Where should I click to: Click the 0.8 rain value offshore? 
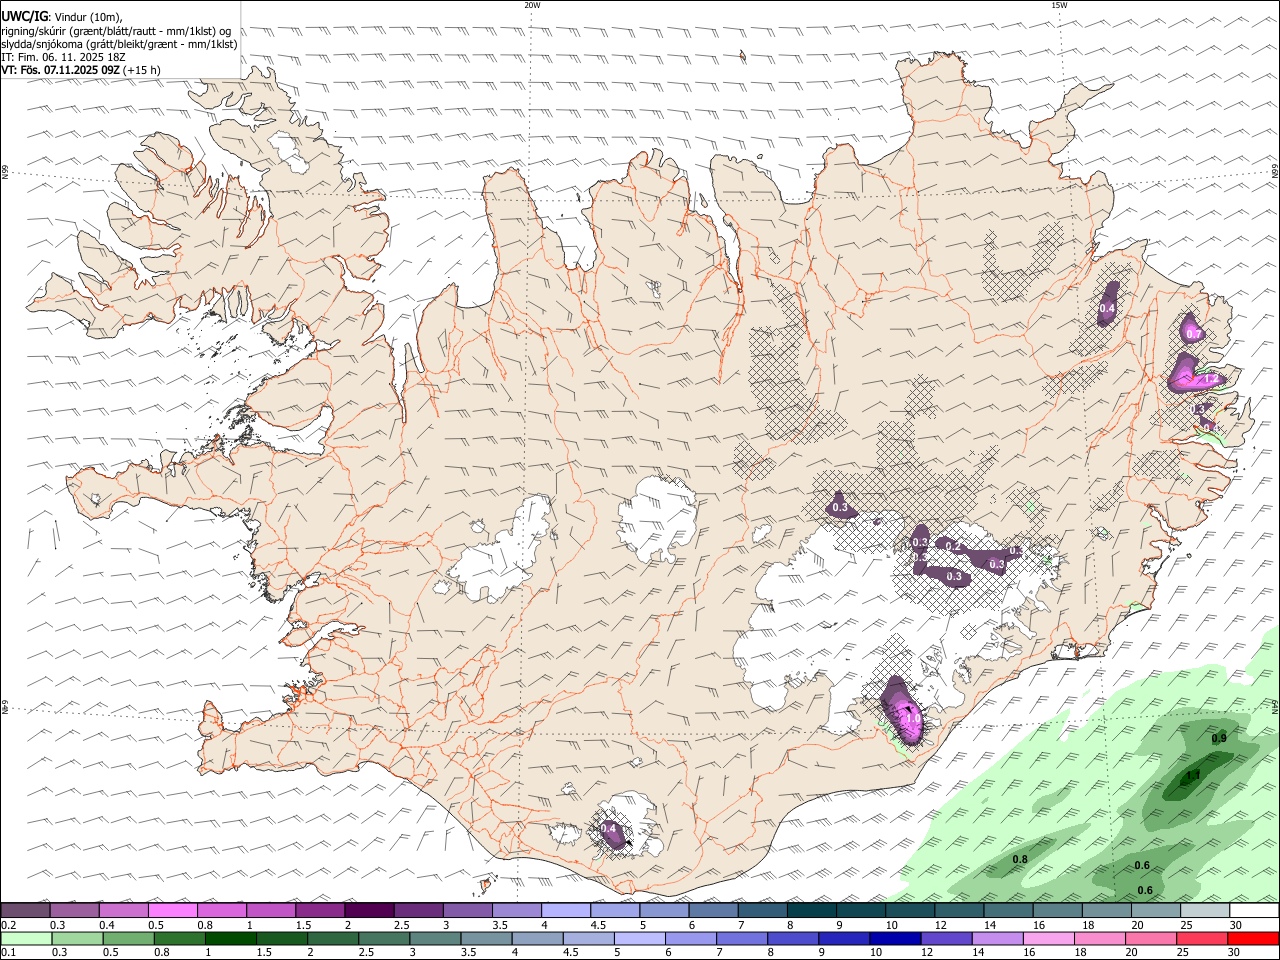1020,859
